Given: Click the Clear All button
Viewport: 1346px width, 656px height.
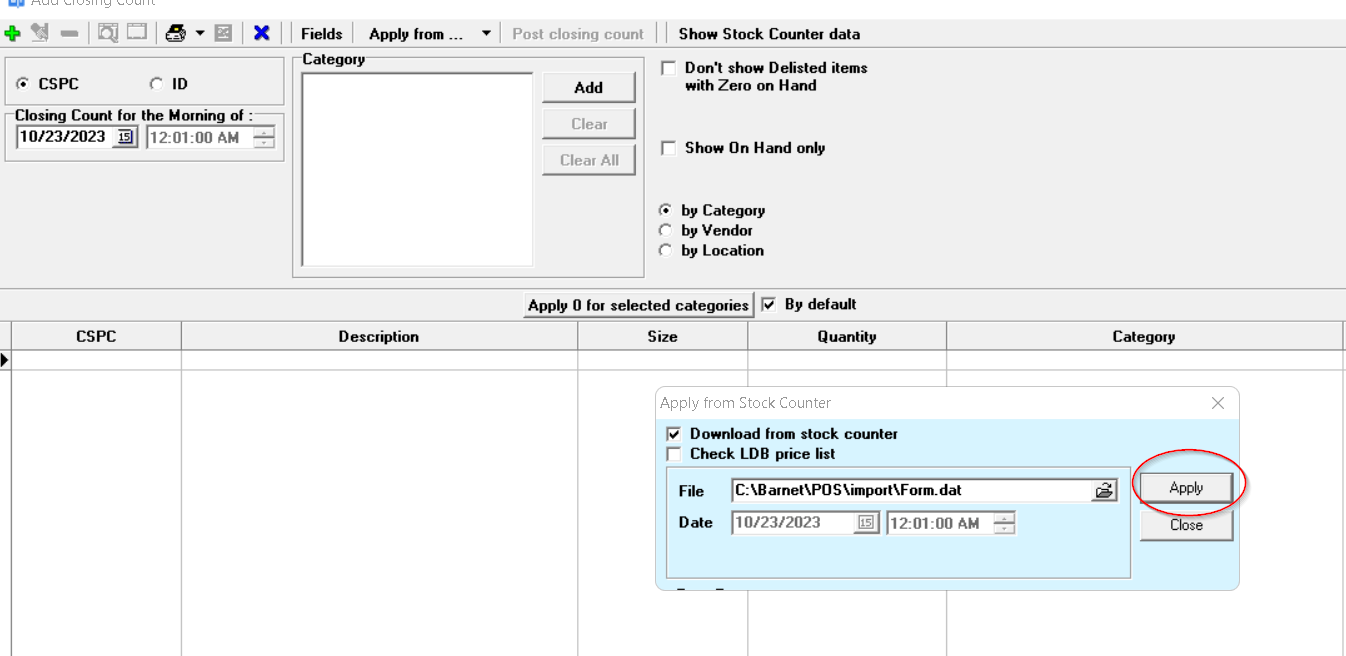Looking at the screenshot, I should click(589, 160).
